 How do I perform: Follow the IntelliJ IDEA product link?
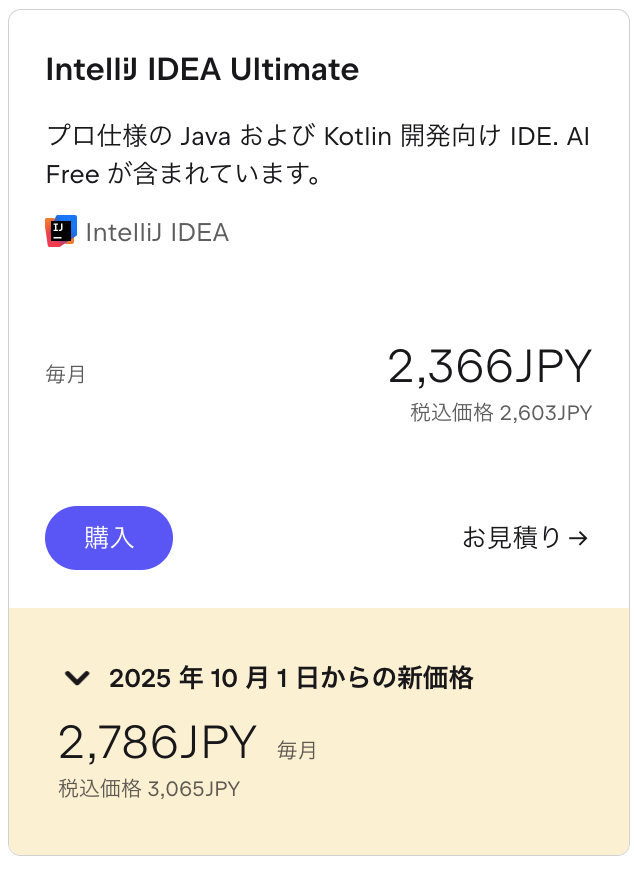(x=157, y=230)
